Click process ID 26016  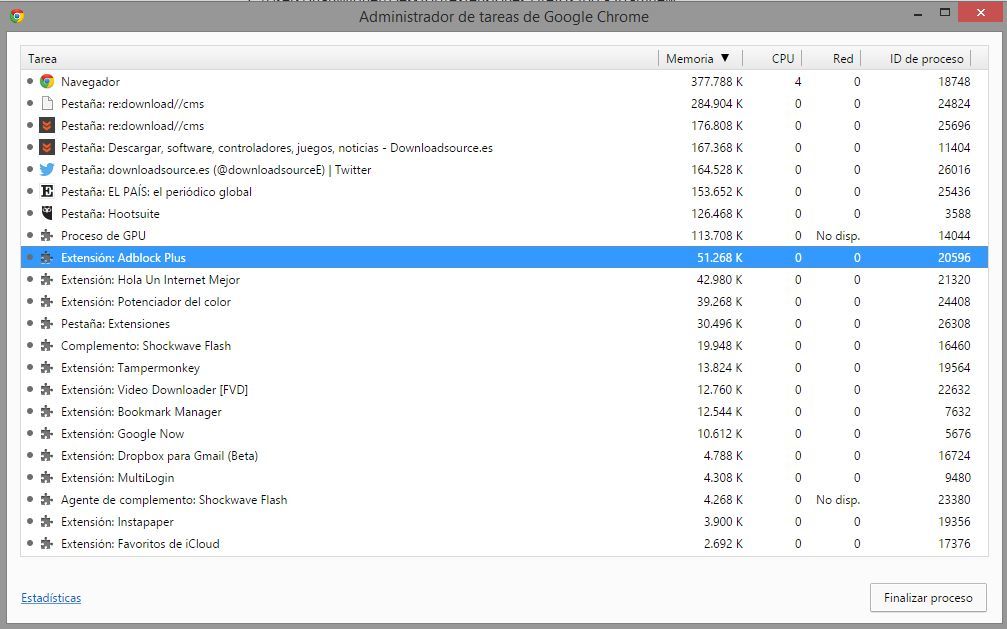tap(954, 170)
